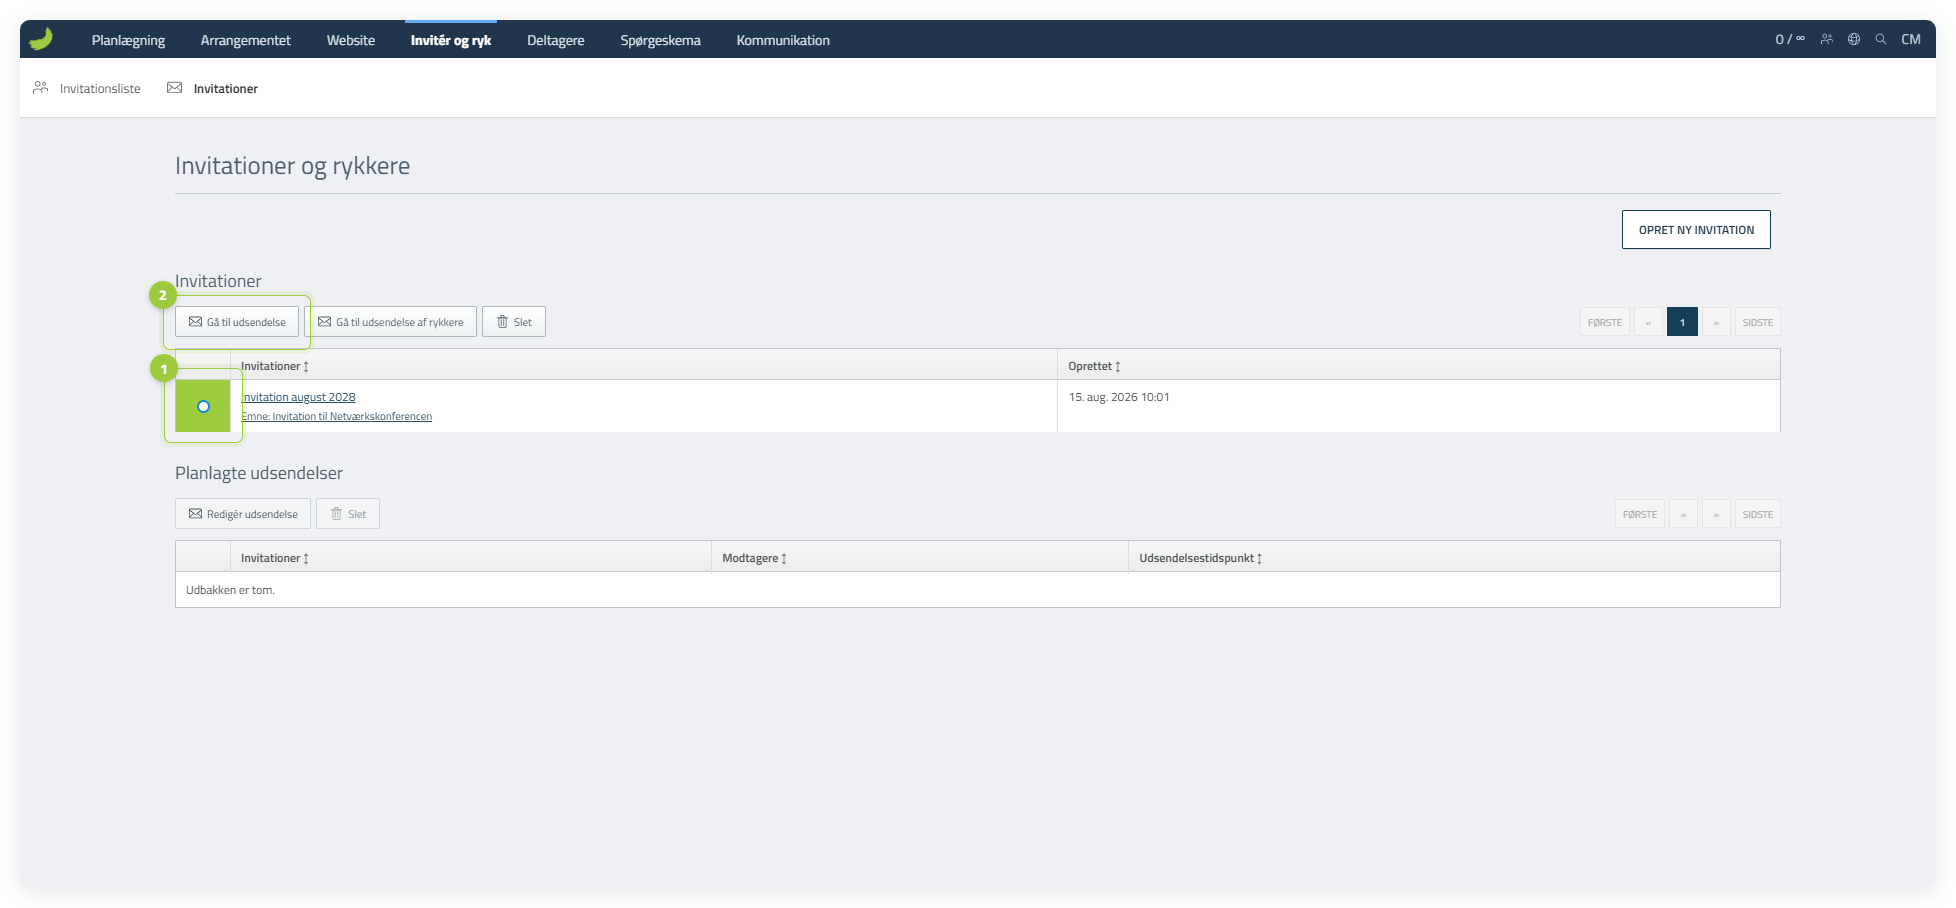The height and width of the screenshot is (908, 1956).
Task: Click the green logo home icon
Action: pyautogui.click(x=41, y=39)
